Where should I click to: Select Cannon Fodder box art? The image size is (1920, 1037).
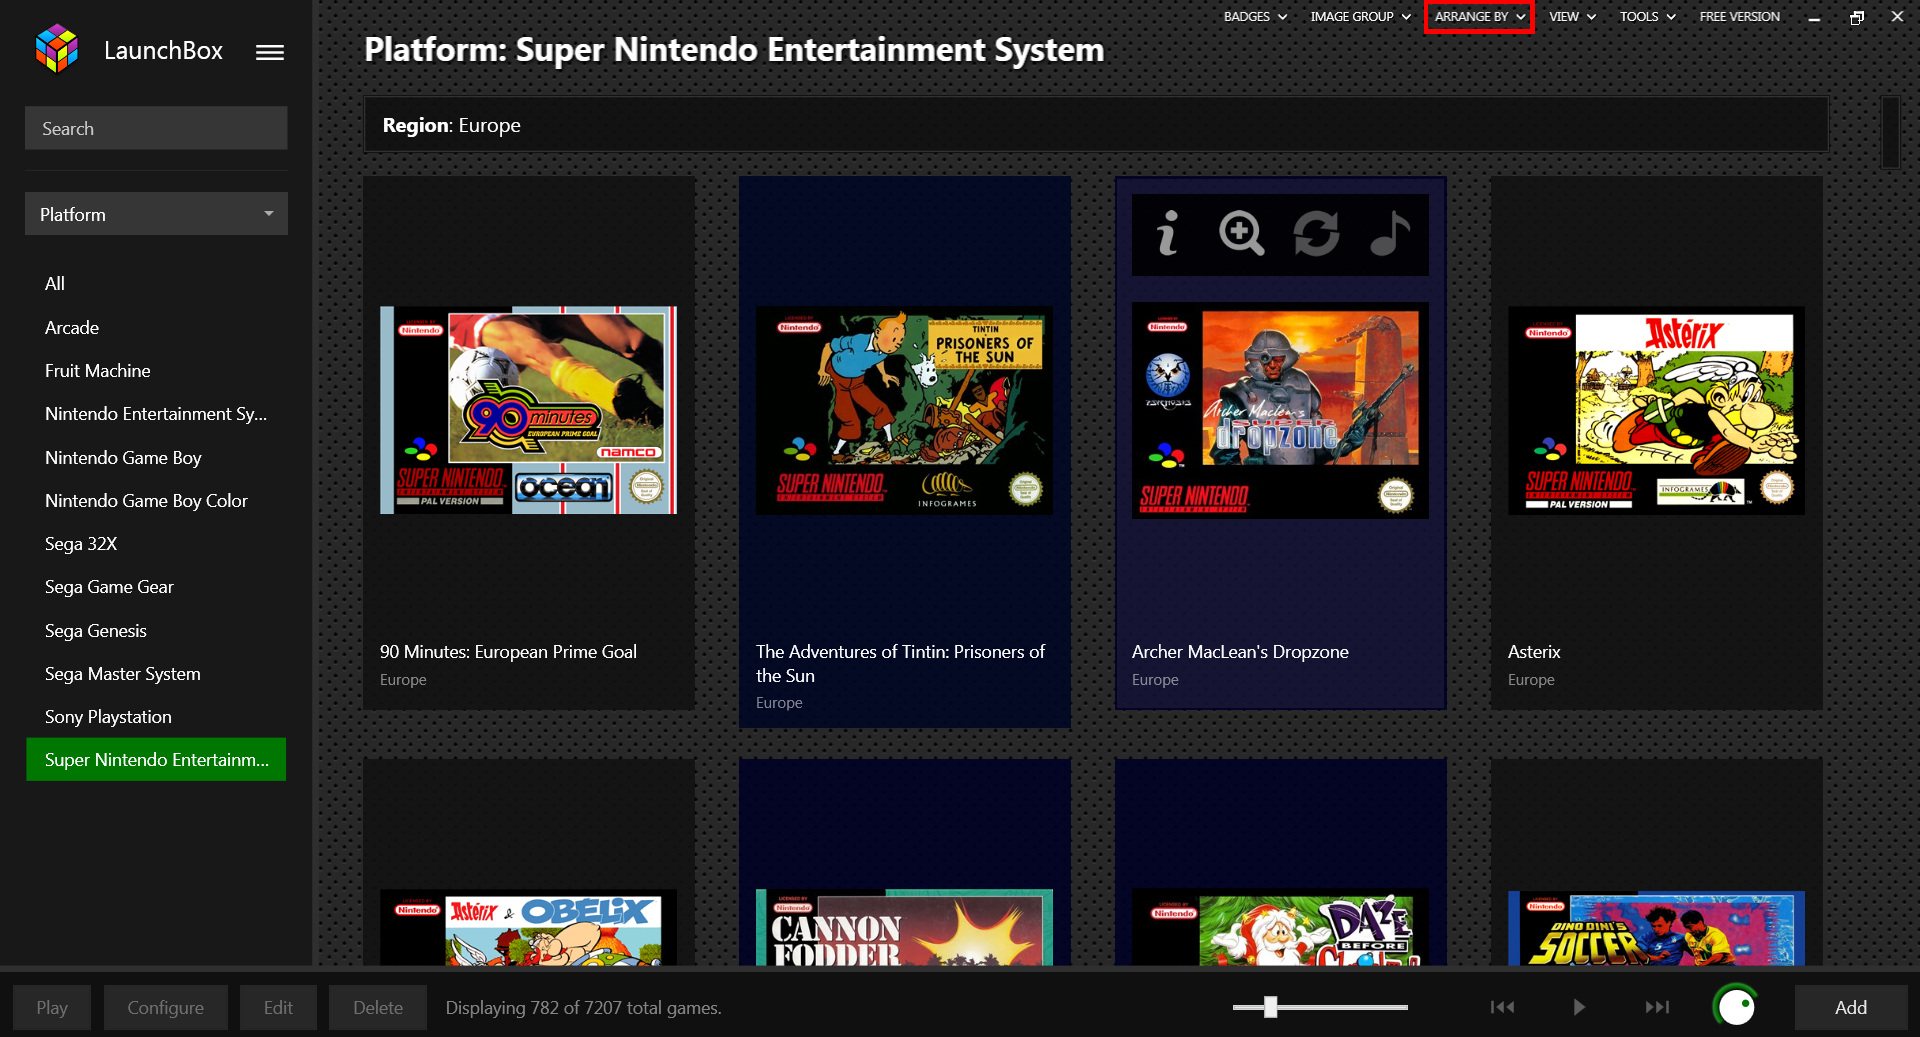click(904, 928)
